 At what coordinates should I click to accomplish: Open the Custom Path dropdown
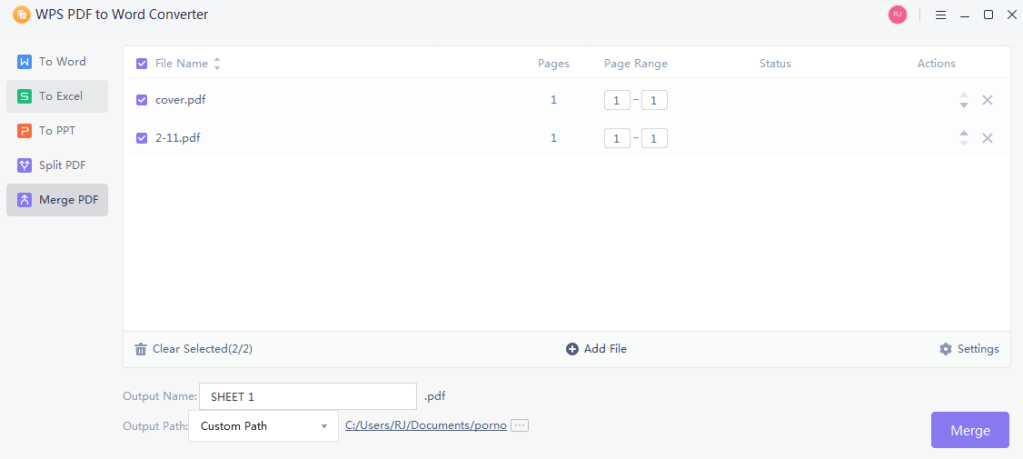tap(264, 426)
